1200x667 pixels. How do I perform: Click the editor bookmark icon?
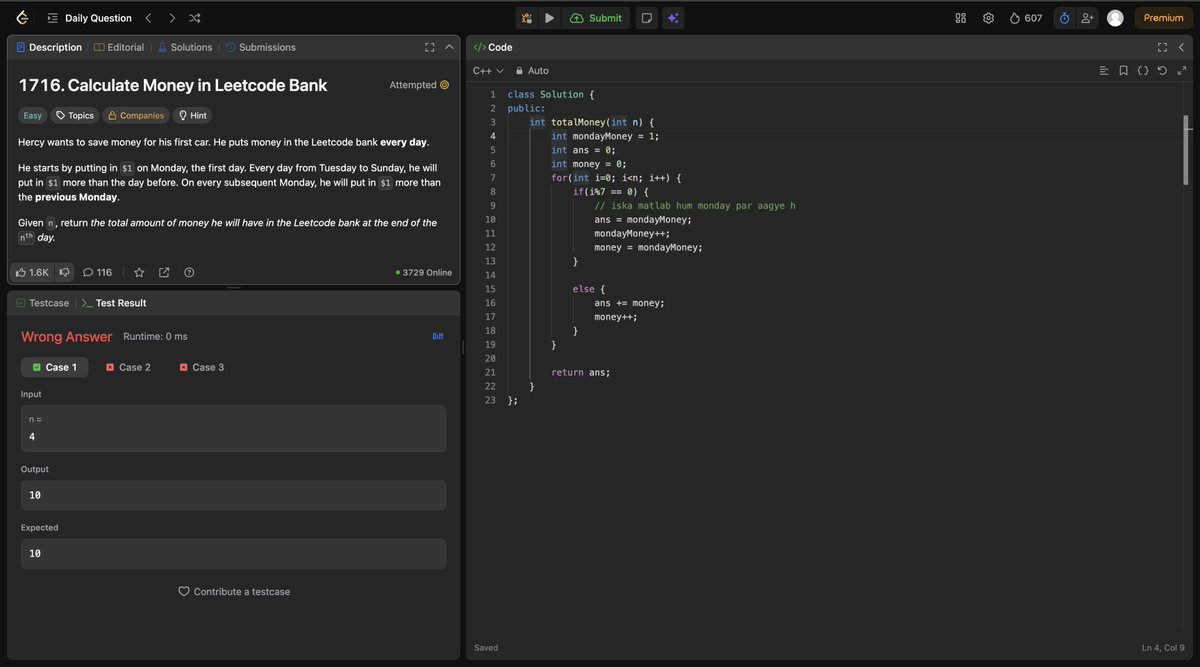(1124, 71)
